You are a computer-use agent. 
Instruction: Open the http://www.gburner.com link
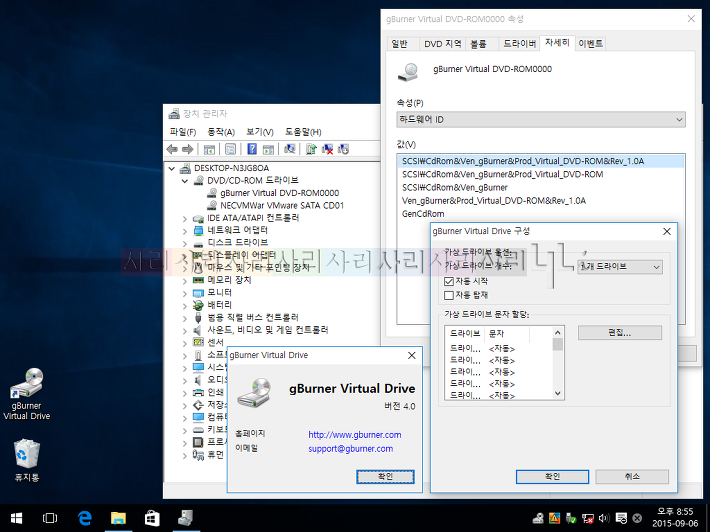355,435
